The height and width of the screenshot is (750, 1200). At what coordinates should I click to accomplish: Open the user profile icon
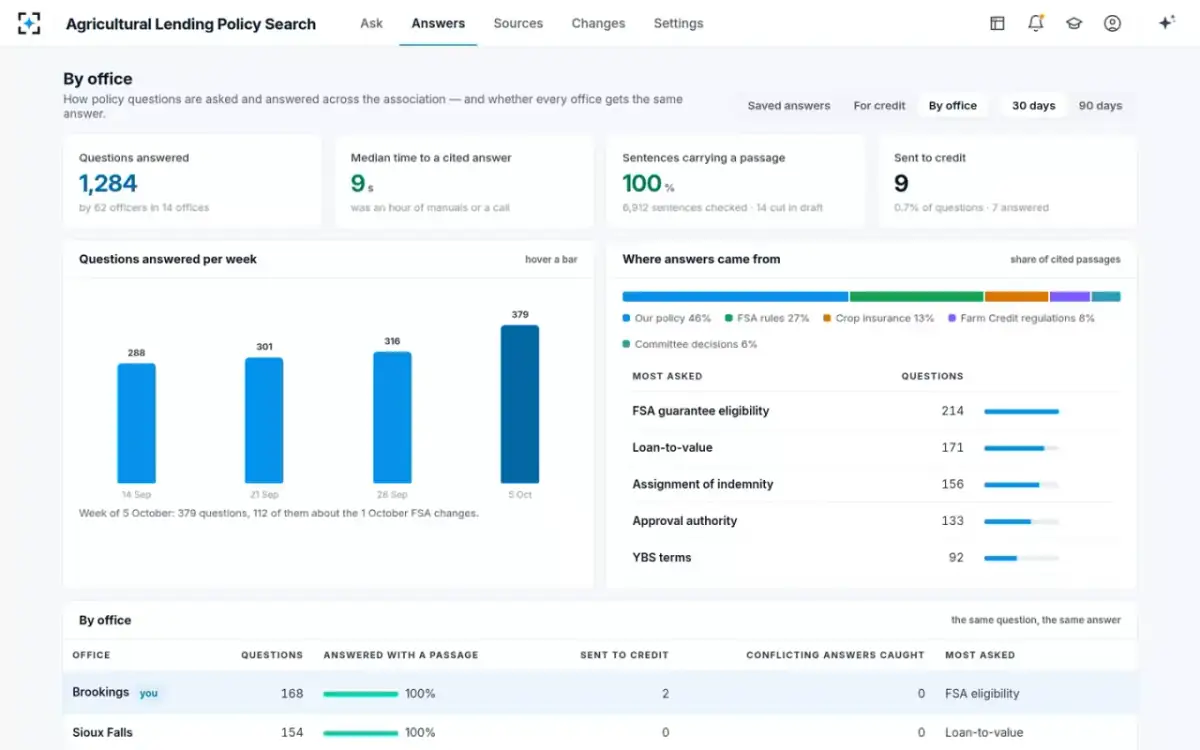(1112, 23)
